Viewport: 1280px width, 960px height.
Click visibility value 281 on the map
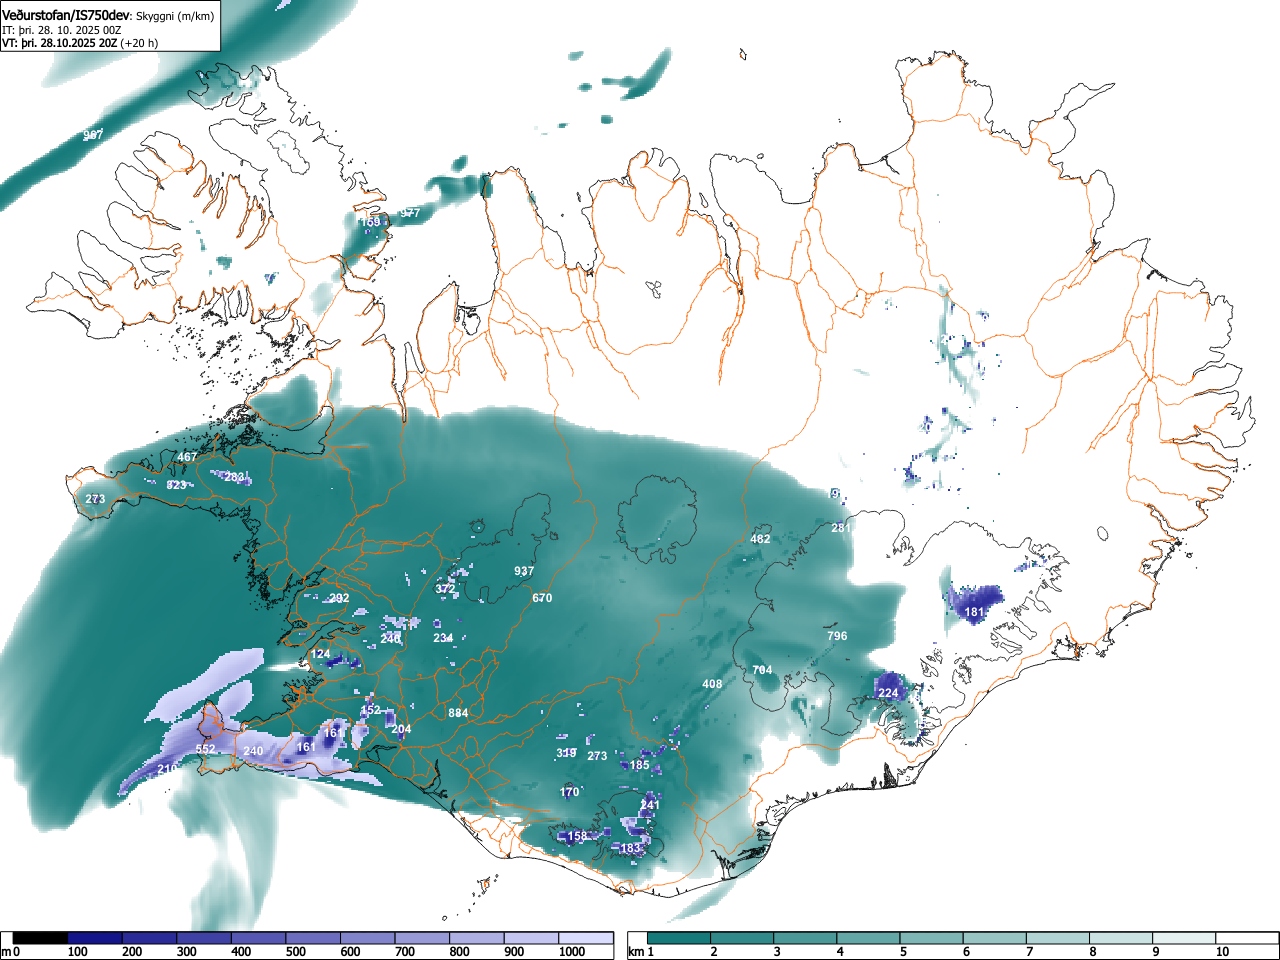click(x=841, y=528)
